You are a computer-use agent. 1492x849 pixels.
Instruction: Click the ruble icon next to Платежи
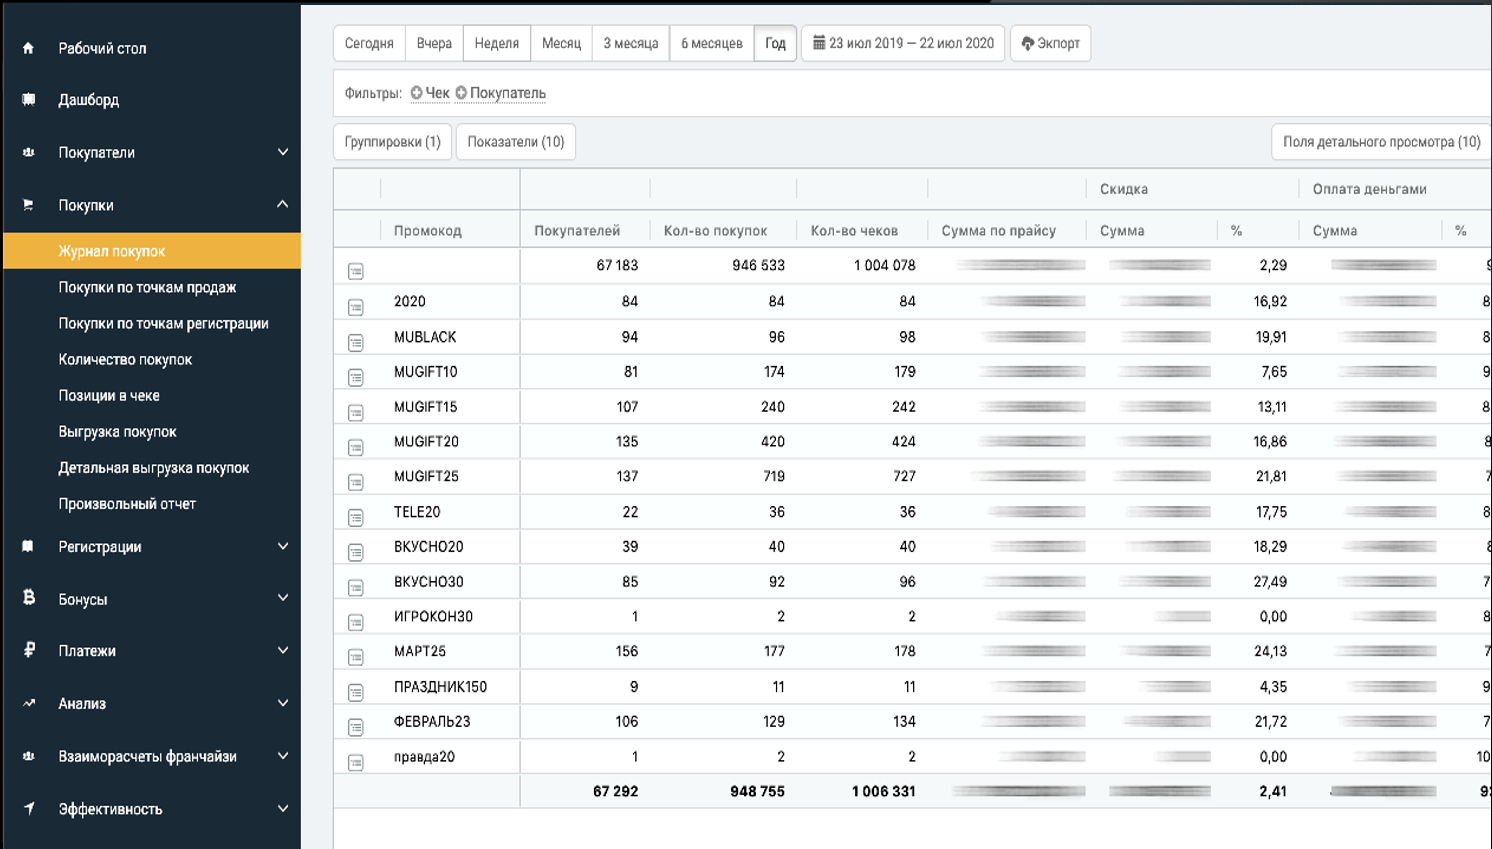29,650
